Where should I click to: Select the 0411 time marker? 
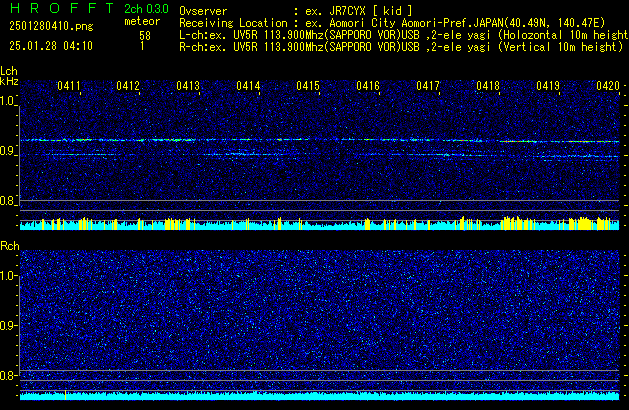click(x=69, y=86)
